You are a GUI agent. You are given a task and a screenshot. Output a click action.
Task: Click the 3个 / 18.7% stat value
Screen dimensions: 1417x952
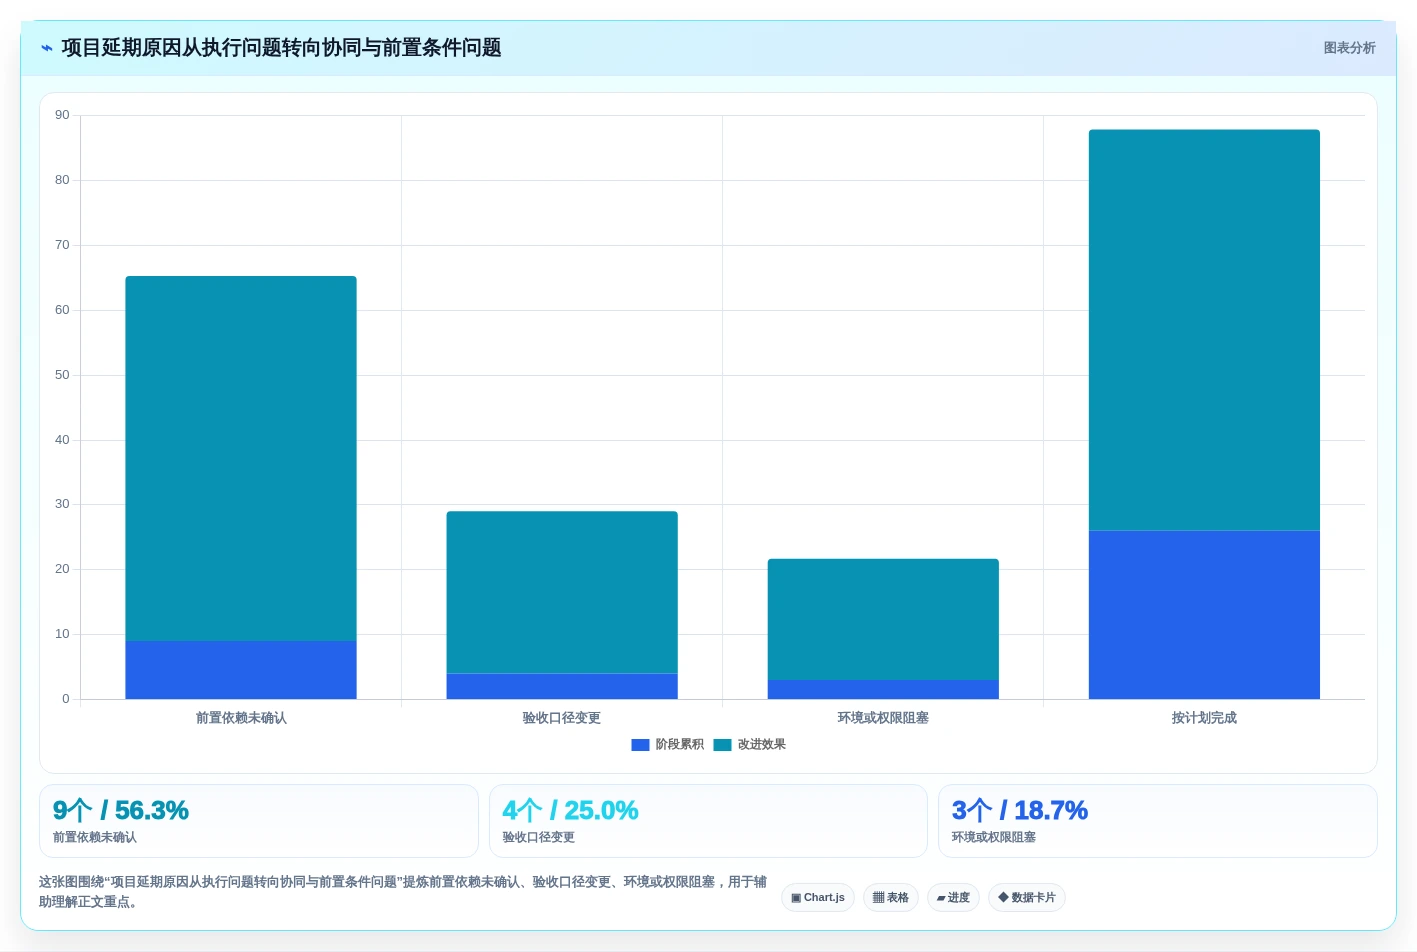[1020, 810]
